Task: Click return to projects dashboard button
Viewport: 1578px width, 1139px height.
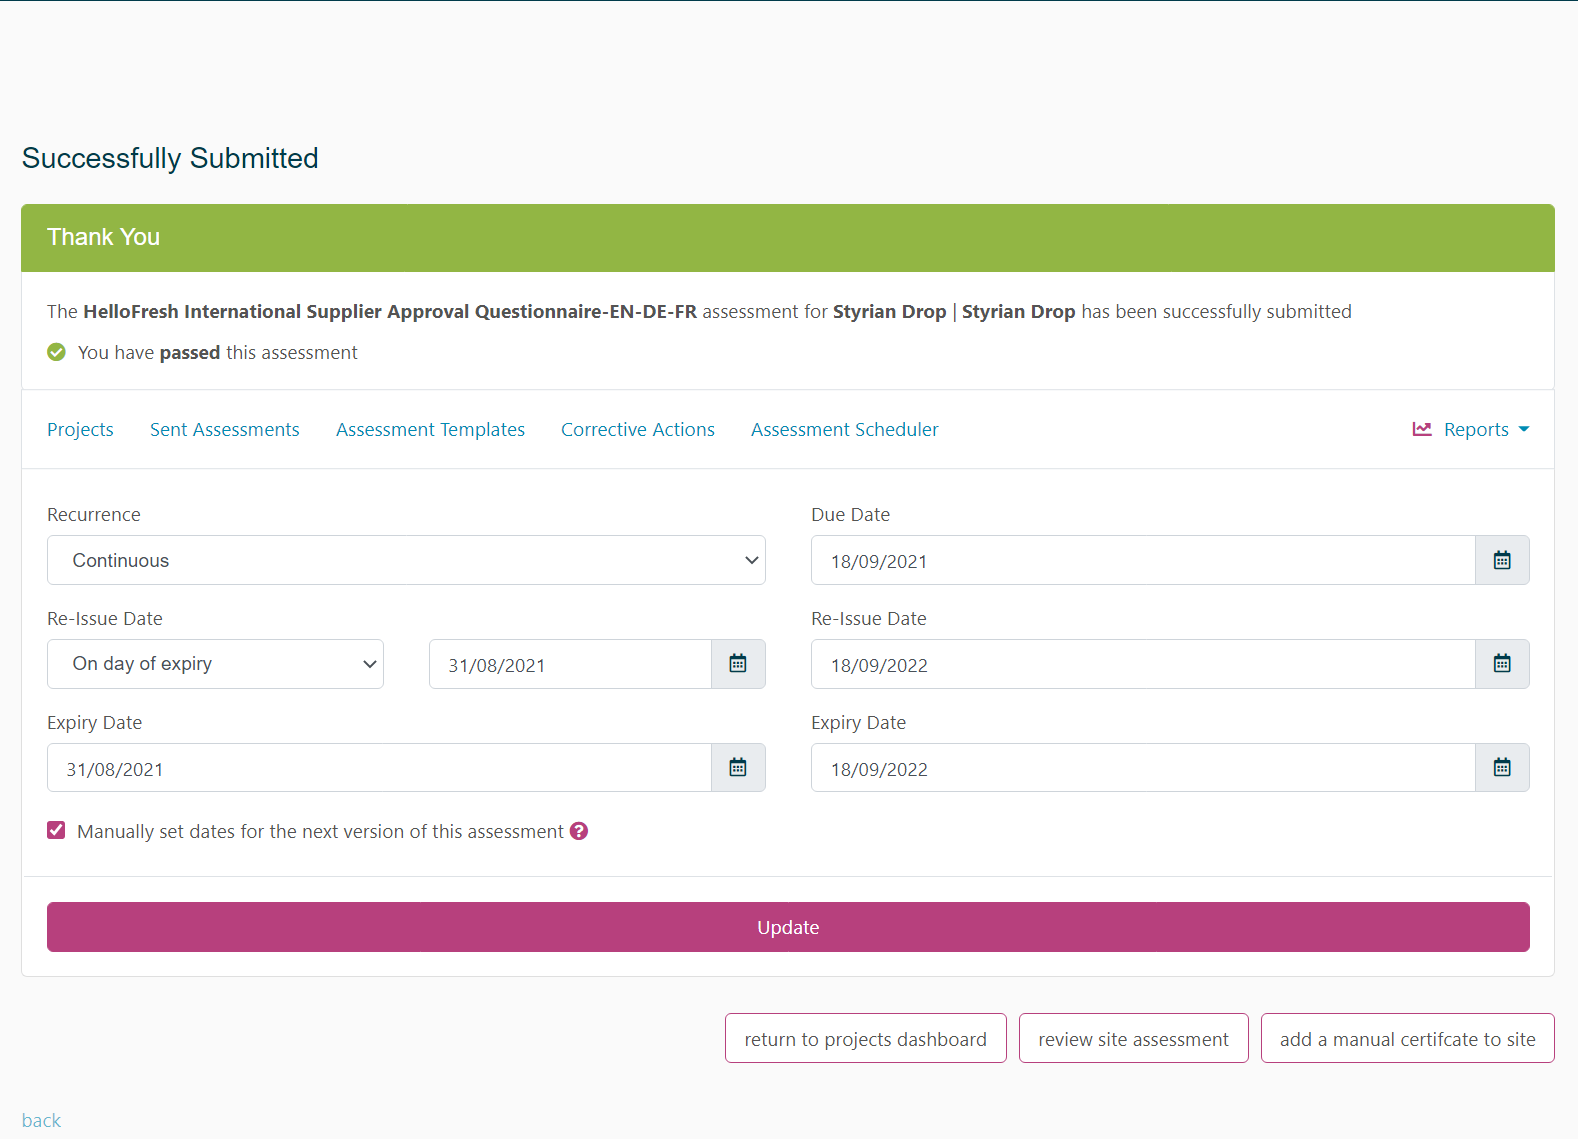Action: pyautogui.click(x=865, y=1039)
